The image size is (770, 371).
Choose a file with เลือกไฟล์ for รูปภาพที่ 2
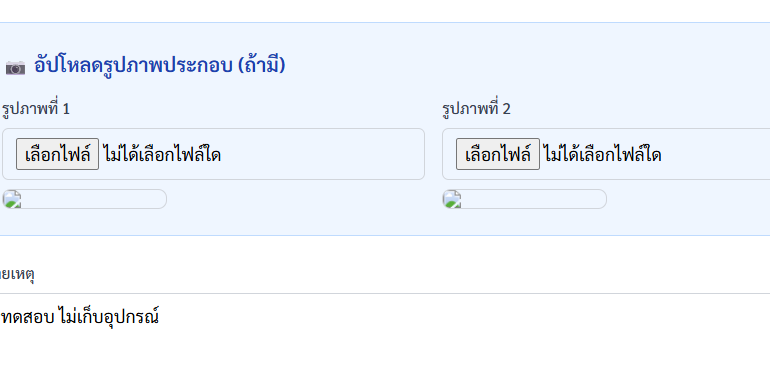point(497,154)
